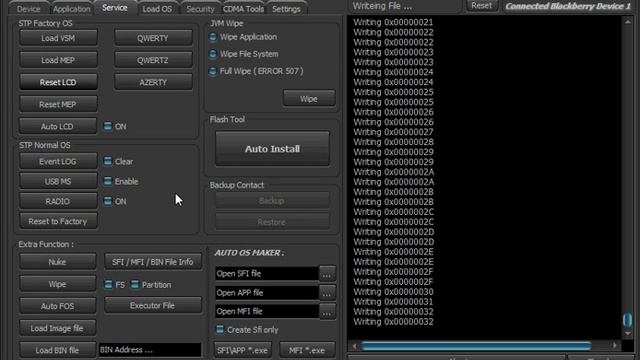Open the Settings tab
640x360 pixels.
[286, 9]
